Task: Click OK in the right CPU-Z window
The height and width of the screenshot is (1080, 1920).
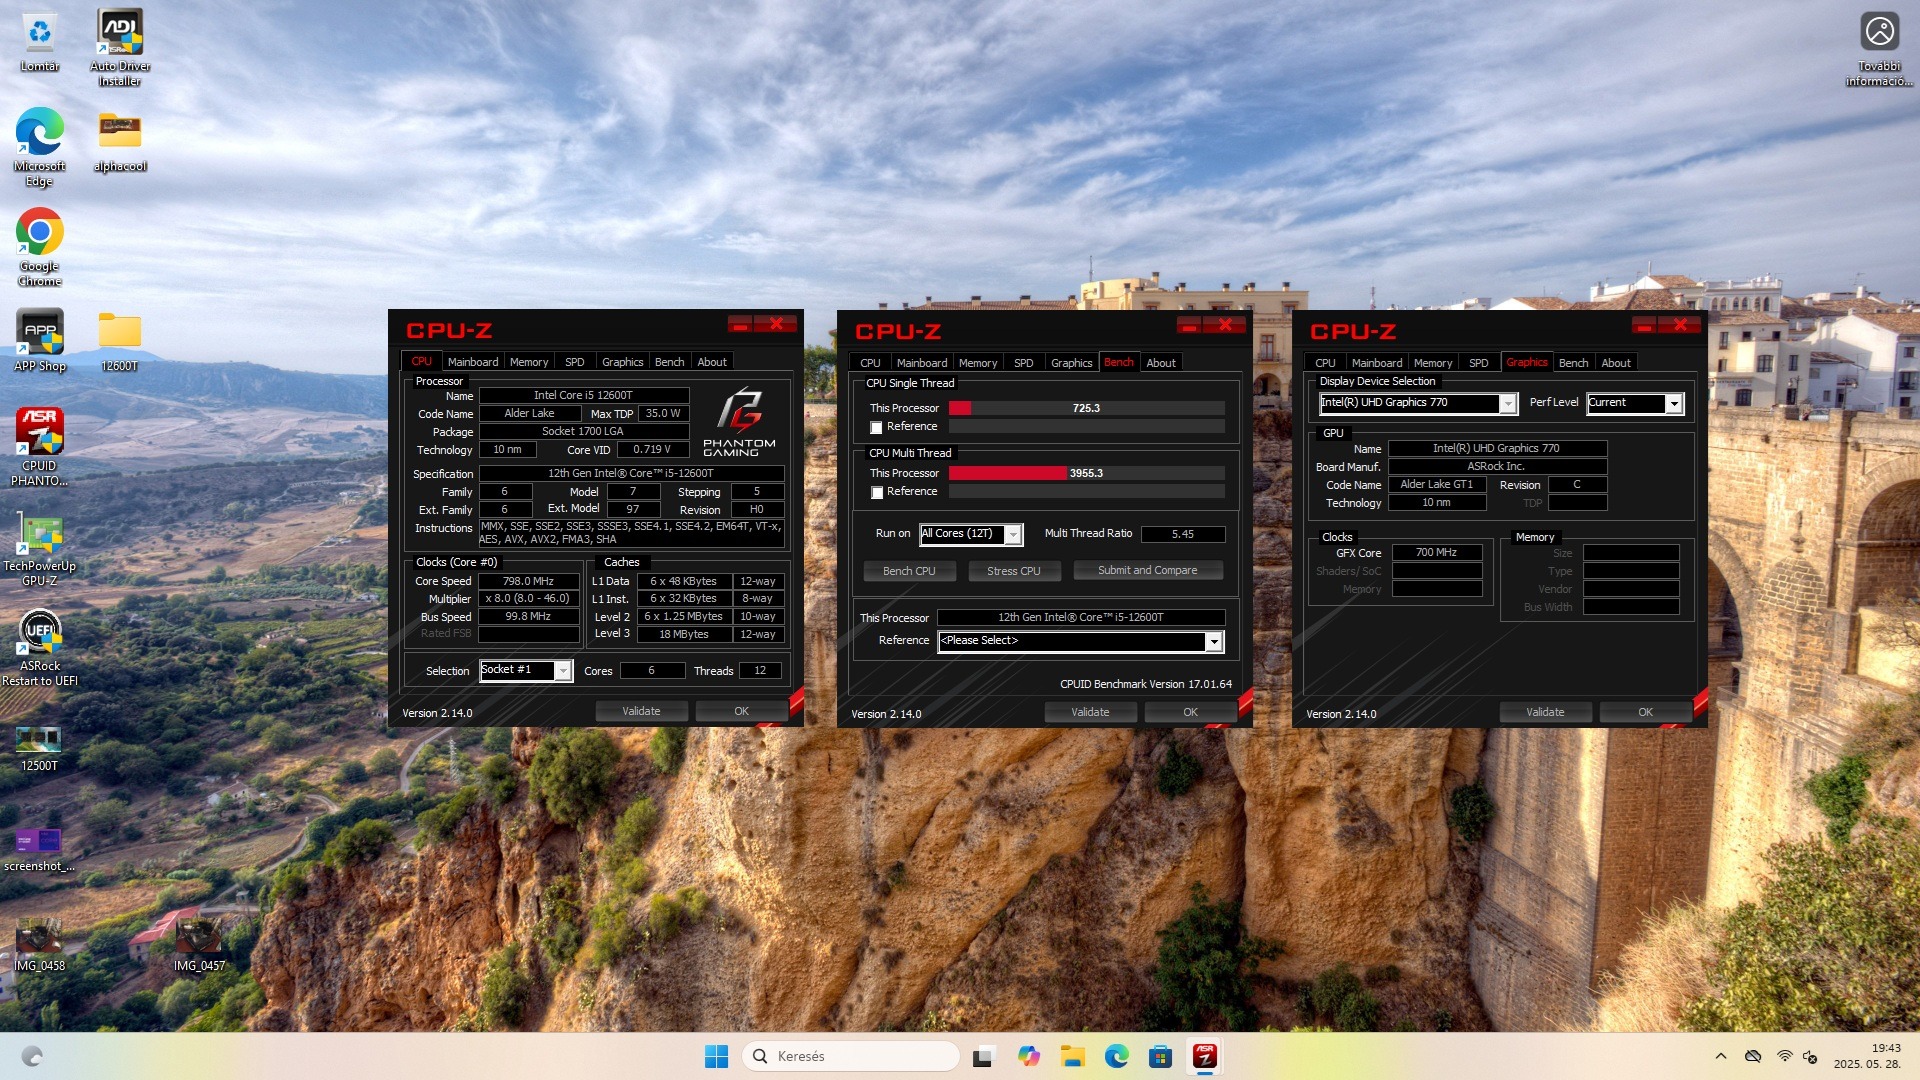Action: pos(1645,712)
